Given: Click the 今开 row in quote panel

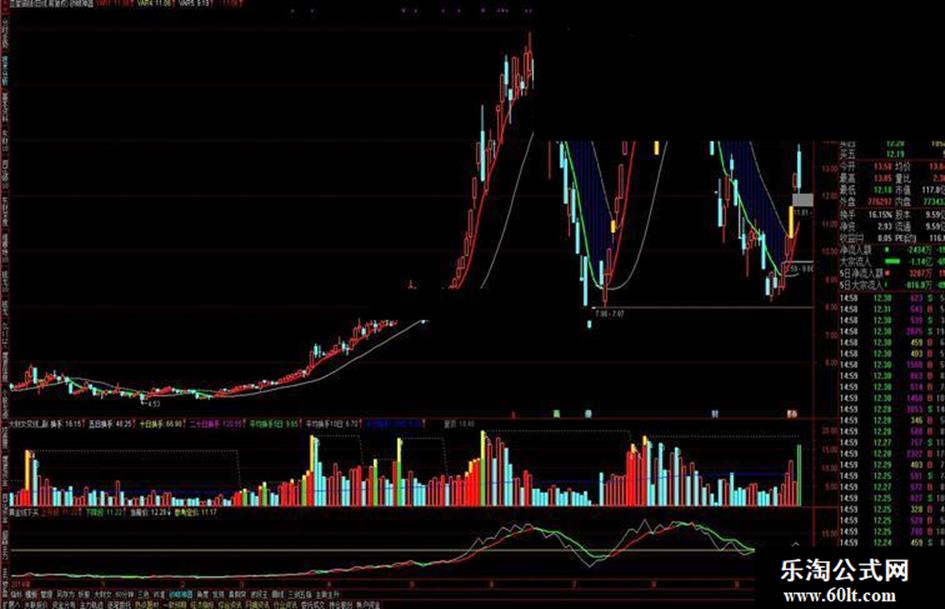Looking at the screenshot, I should pyautogui.click(x=867, y=166).
